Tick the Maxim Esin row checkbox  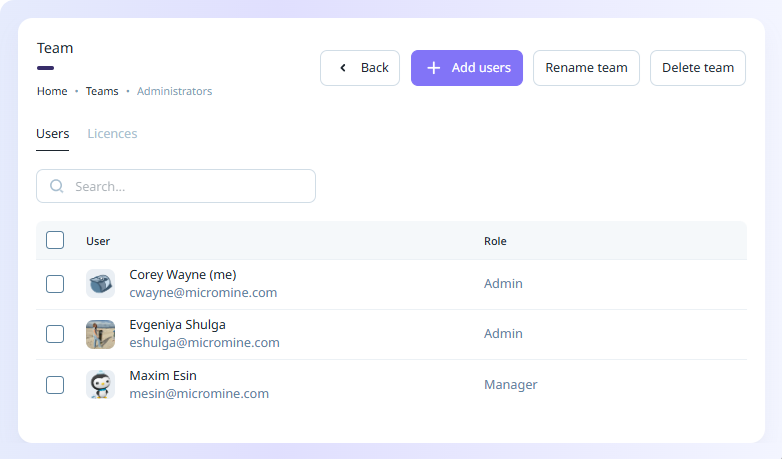55,385
